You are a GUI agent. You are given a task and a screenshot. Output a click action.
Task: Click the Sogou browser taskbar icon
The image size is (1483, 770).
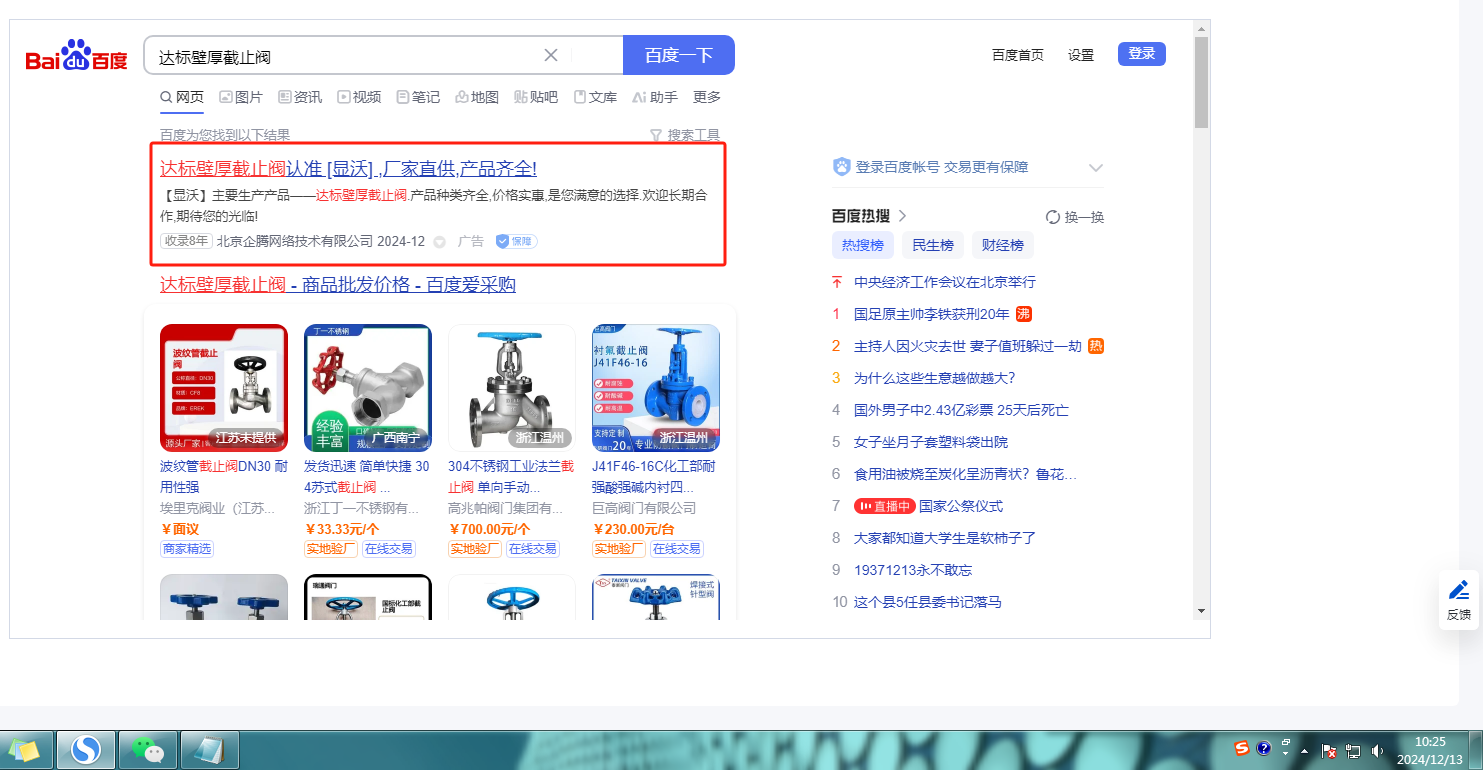point(86,749)
